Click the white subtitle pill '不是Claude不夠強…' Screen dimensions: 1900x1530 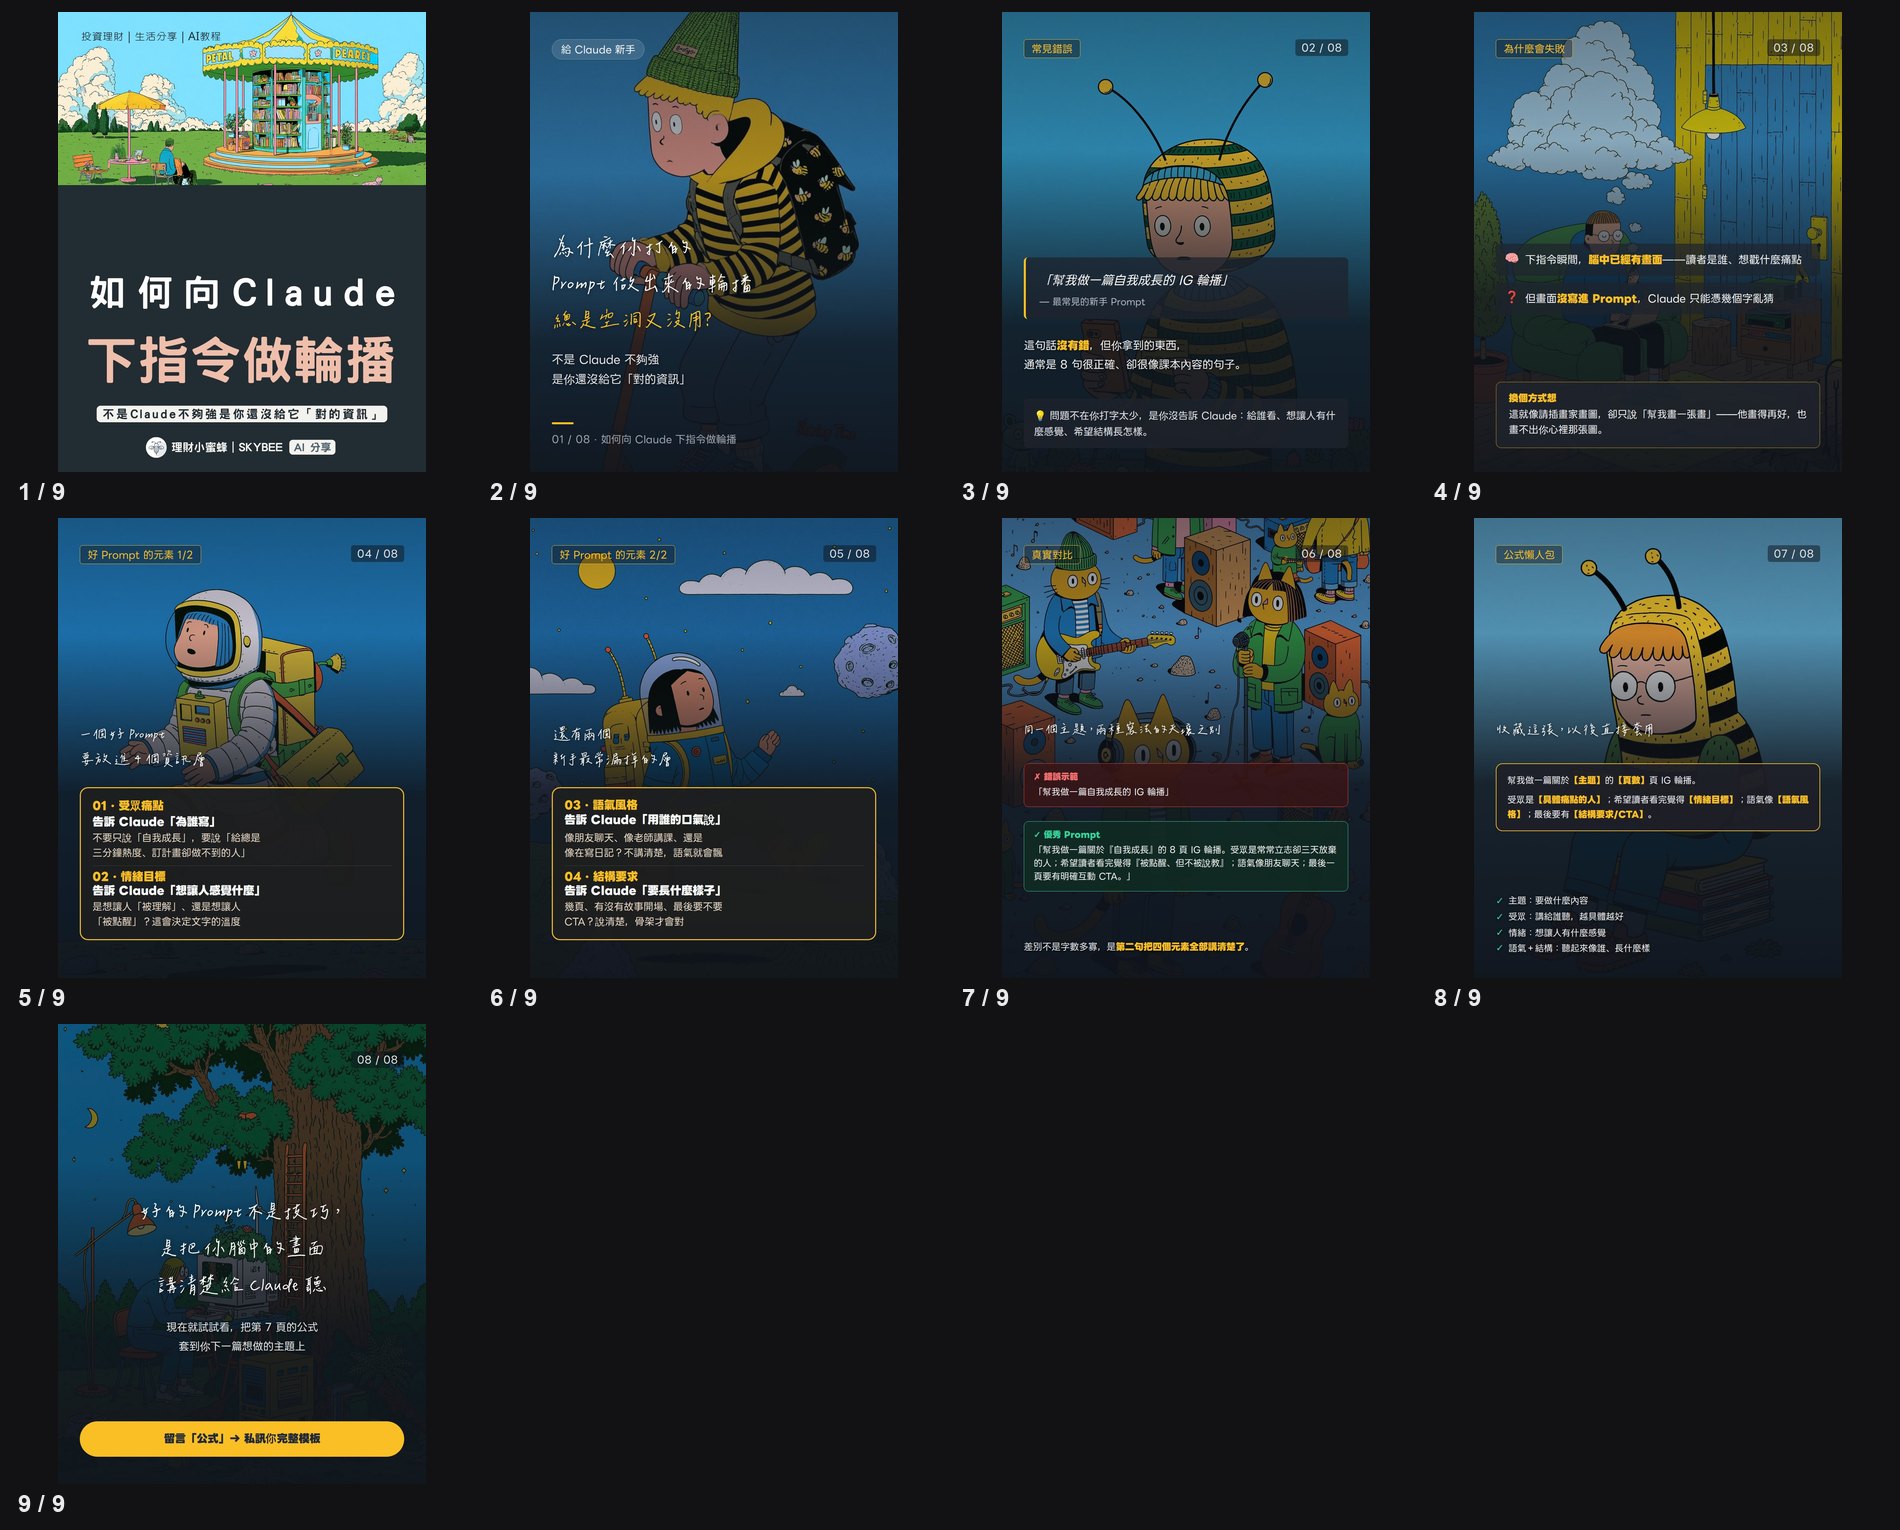pyautogui.click(x=242, y=414)
